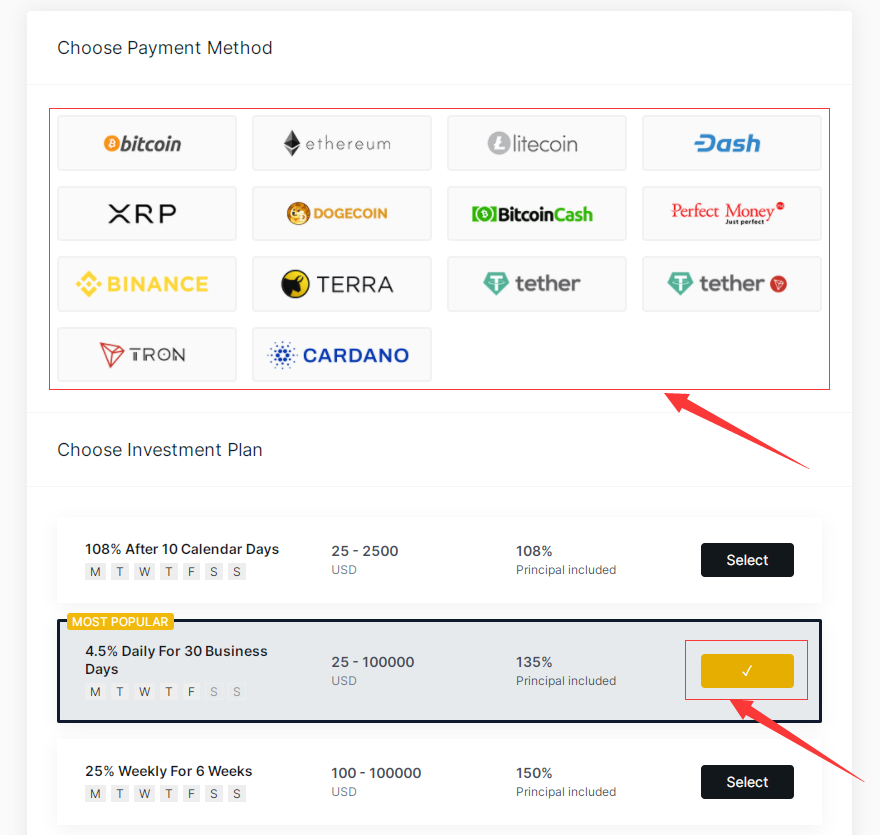Pick Litecoin payment method

pos(537,143)
